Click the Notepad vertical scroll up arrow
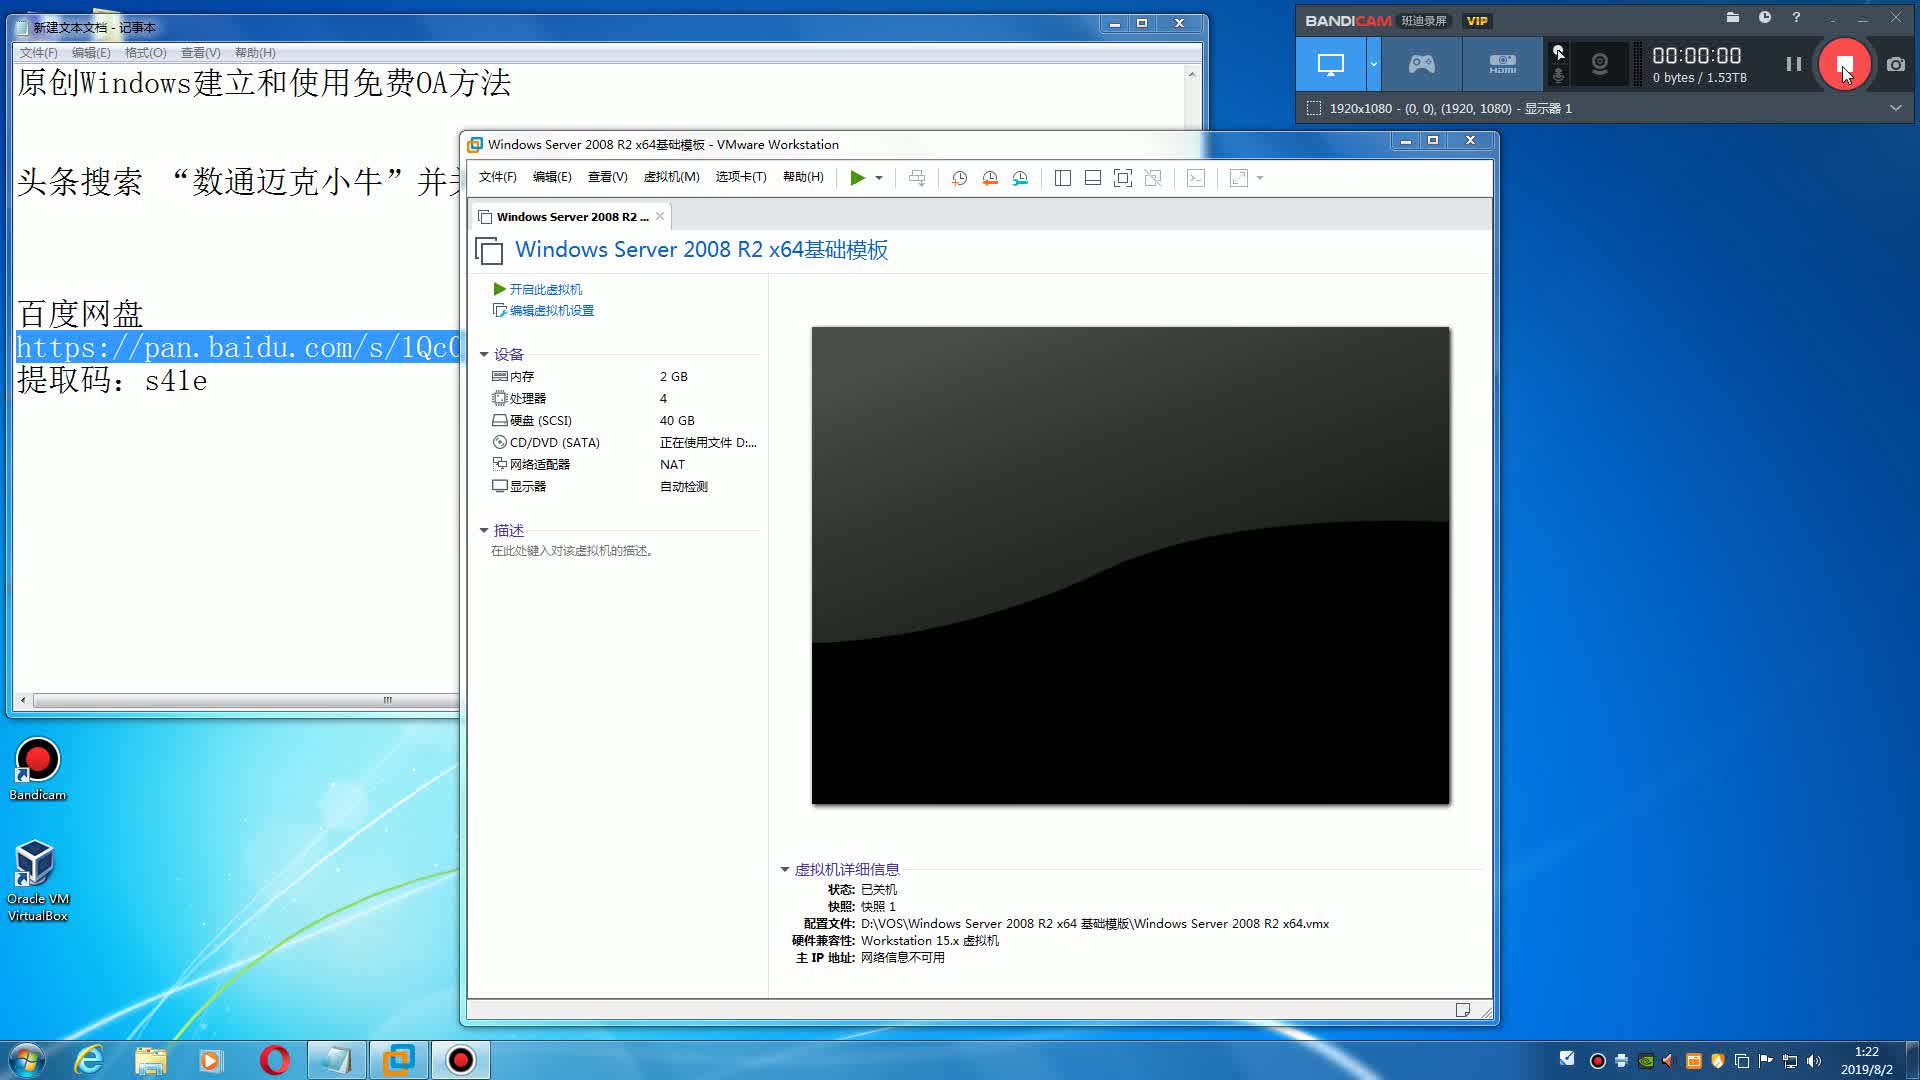The image size is (1920, 1080). pos(1192,74)
